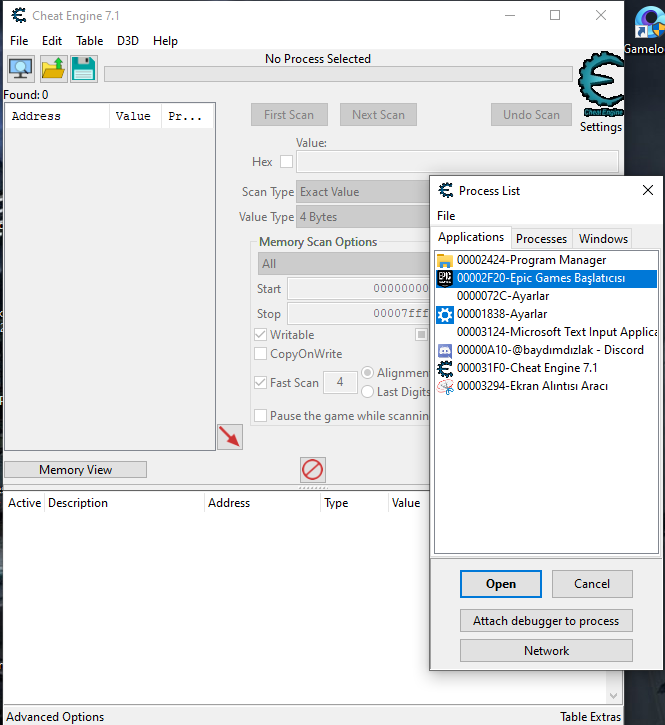
Task: Open the Table menu
Action: coord(90,41)
